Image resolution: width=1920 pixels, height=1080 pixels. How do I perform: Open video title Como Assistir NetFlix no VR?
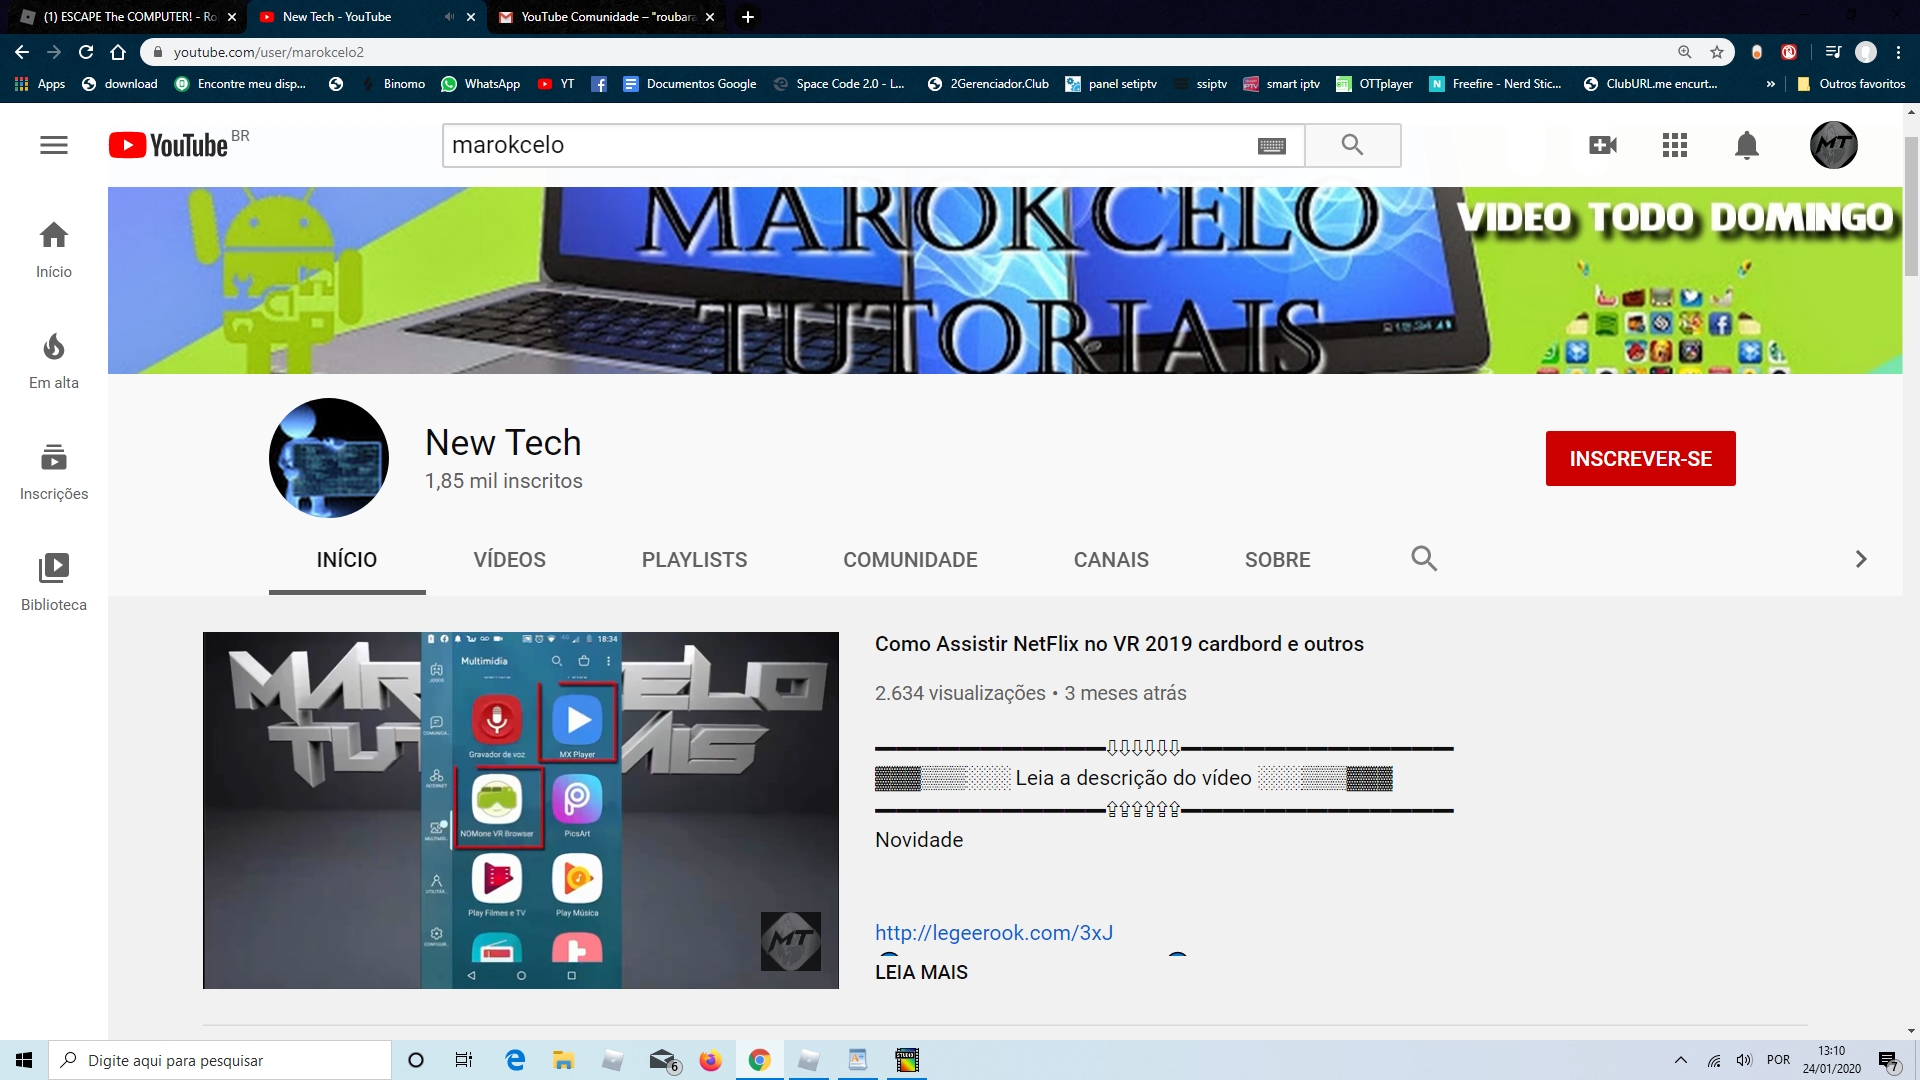pyautogui.click(x=1119, y=644)
